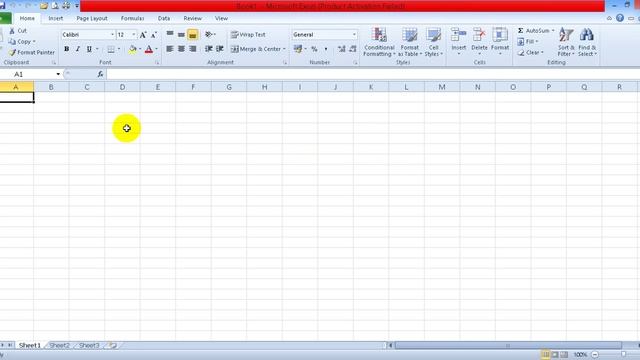Click the Delete cells icon
640x360 pixels.
[479, 35]
